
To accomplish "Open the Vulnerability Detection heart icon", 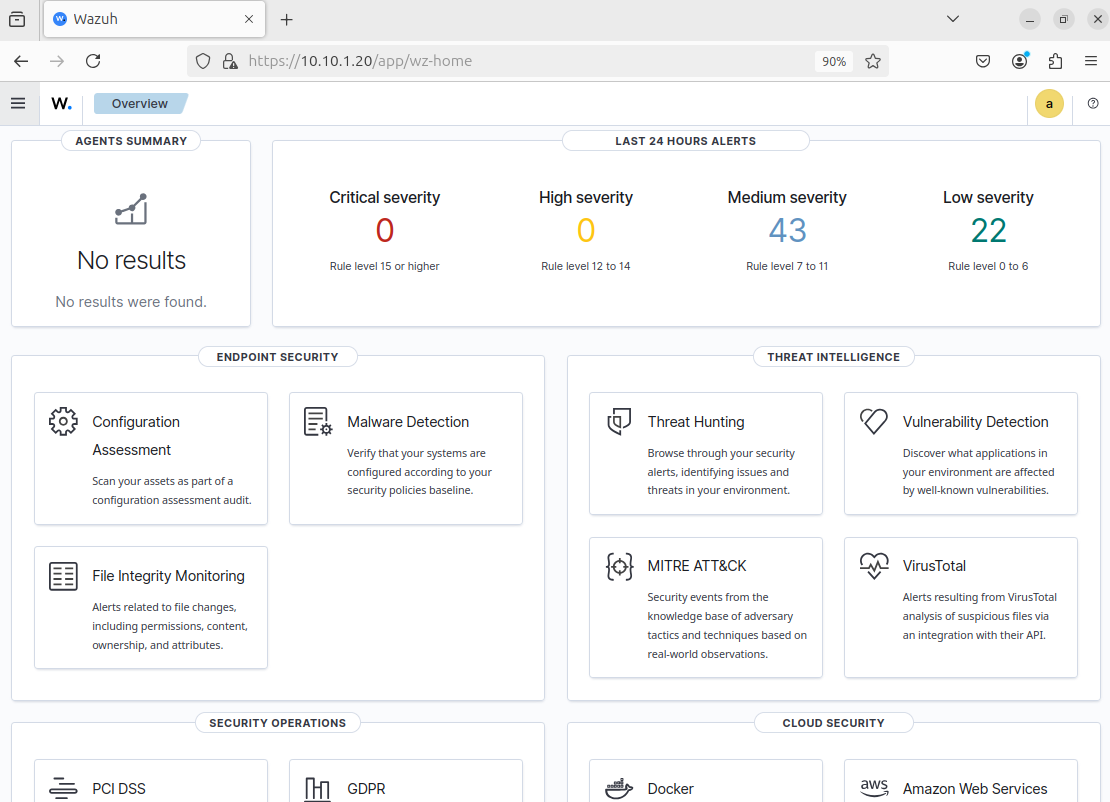I will coord(874,421).
